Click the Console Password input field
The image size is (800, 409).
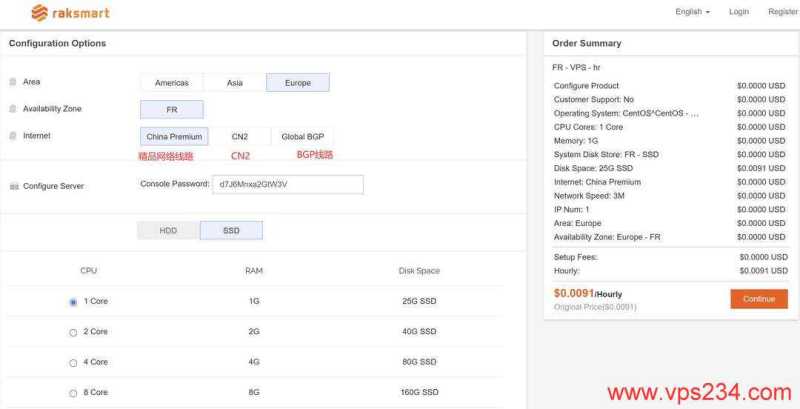(286, 185)
